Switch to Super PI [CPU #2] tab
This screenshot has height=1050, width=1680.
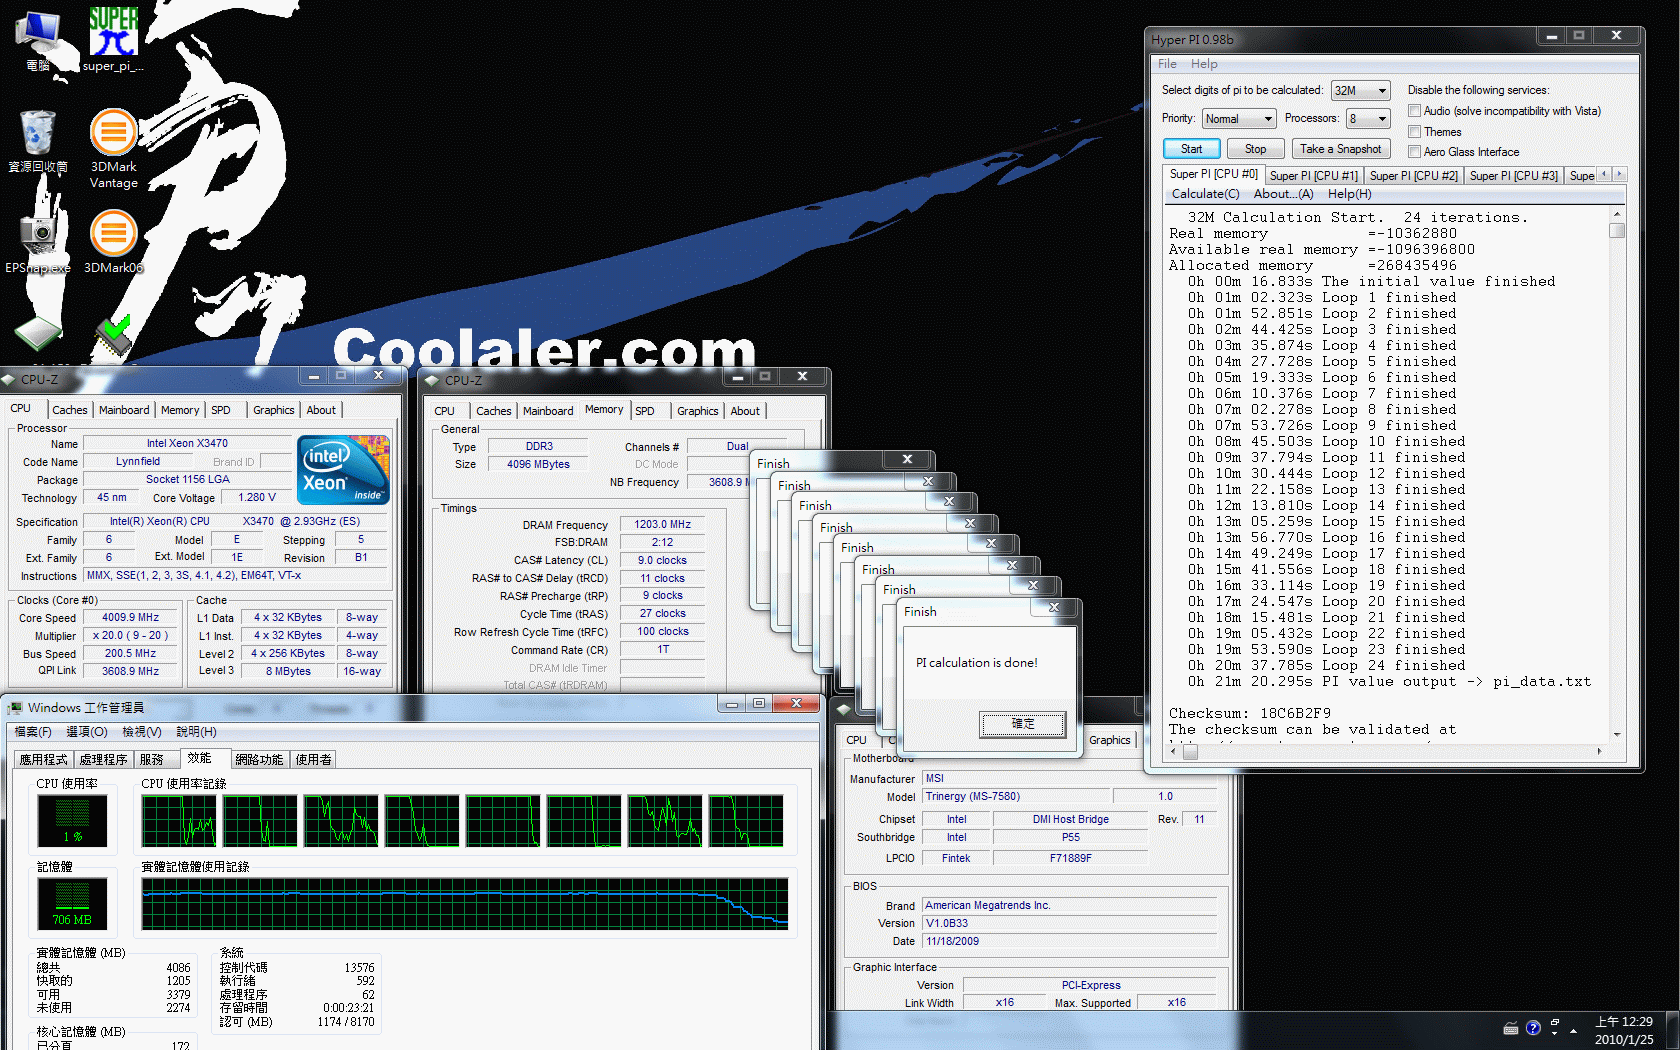pos(1413,176)
